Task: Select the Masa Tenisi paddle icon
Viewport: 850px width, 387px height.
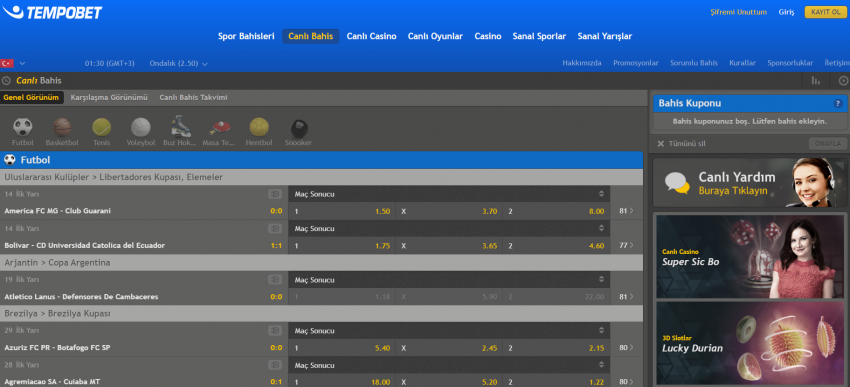Action: click(220, 127)
